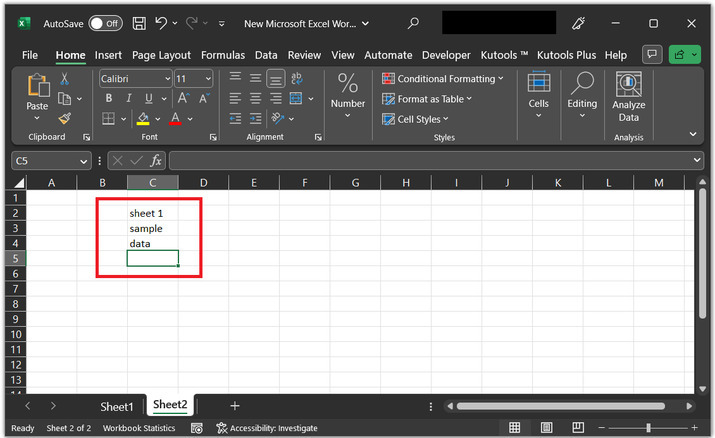Click the Save icon in title bar

pyautogui.click(x=139, y=23)
